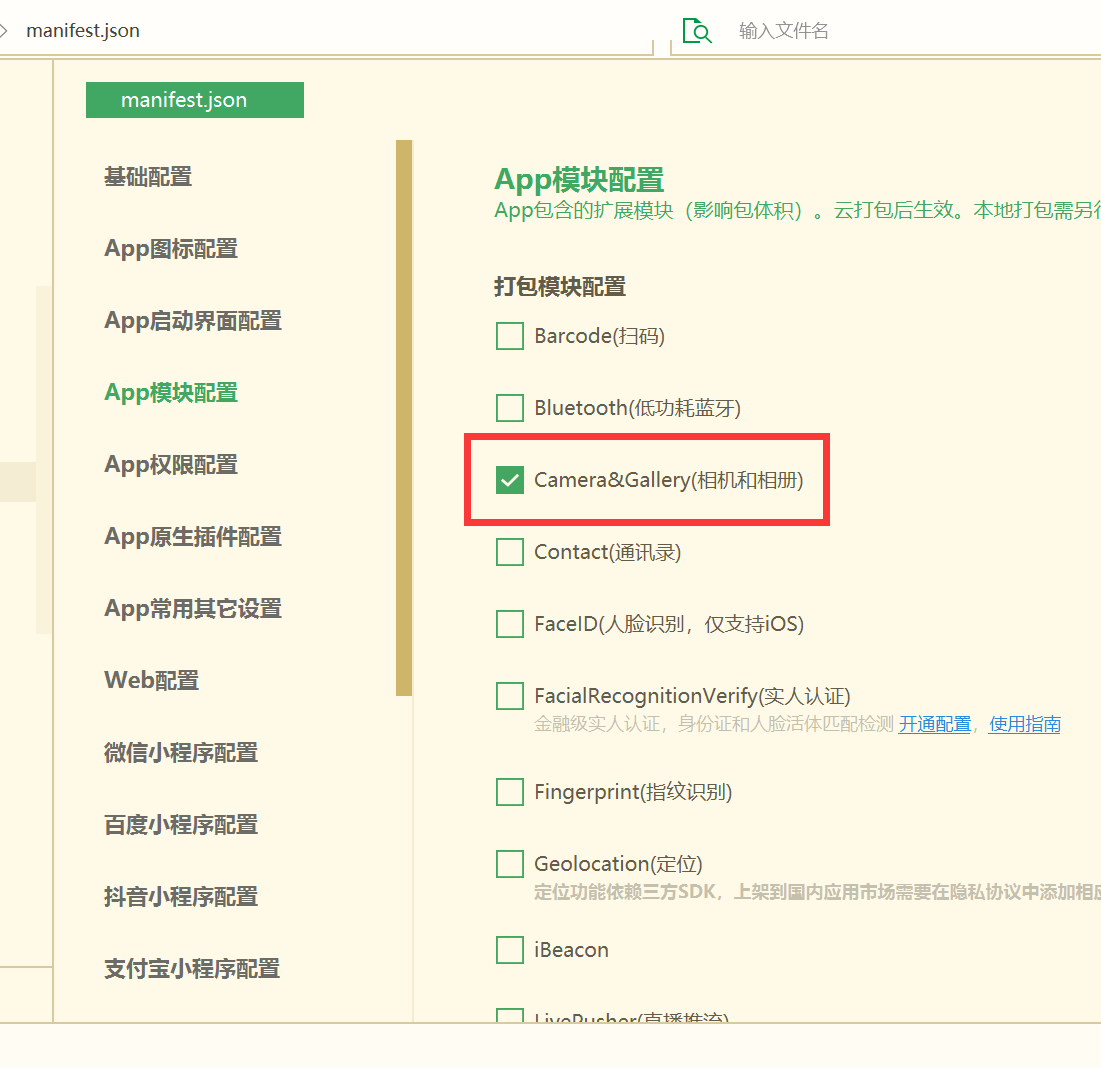Tick the FaceID (人脸识别) checkbox
The width and height of the screenshot is (1101, 1068).
coord(510,624)
